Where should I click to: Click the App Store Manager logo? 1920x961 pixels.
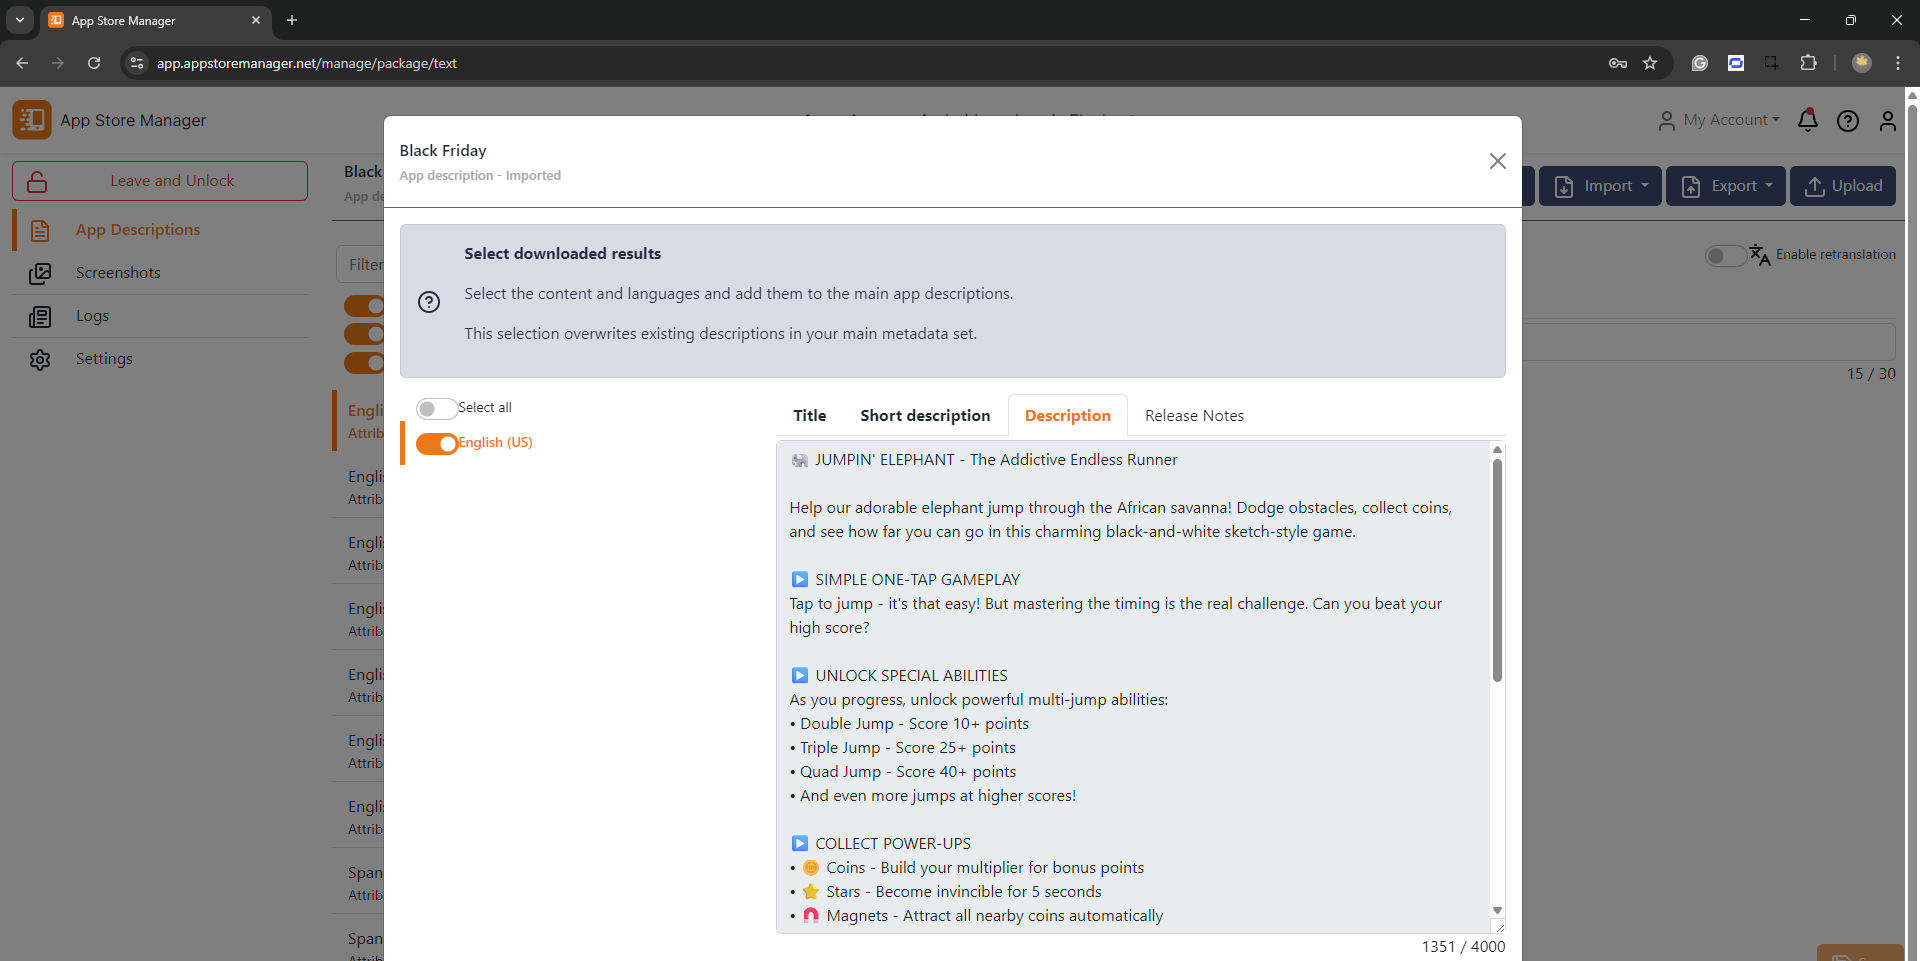pos(32,120)
